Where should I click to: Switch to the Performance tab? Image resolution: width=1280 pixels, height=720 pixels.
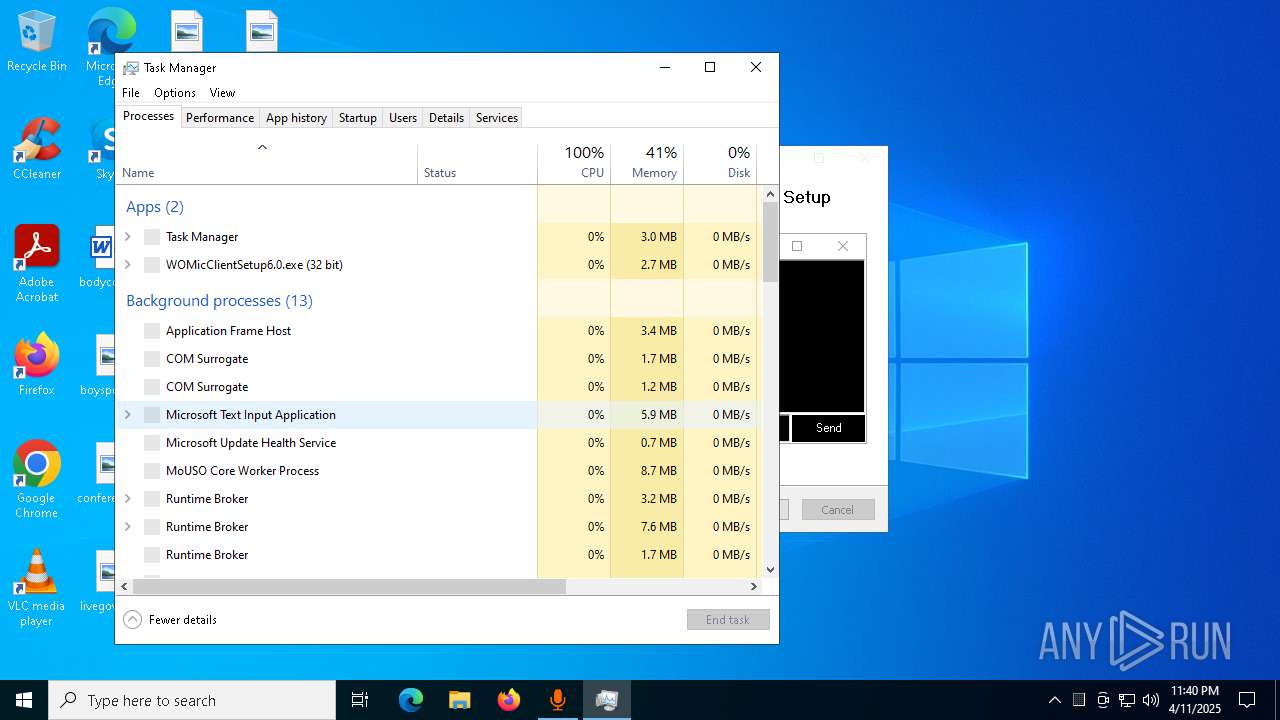click(x=220, y=118)
